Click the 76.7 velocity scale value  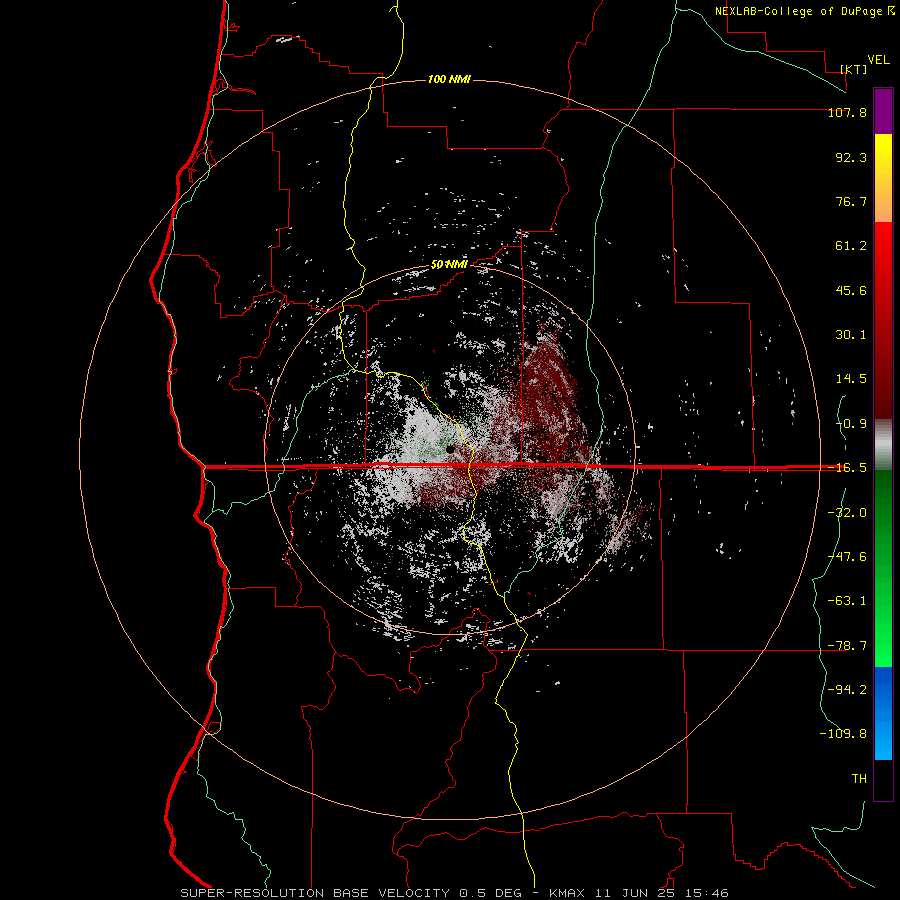tap(851, 201)
